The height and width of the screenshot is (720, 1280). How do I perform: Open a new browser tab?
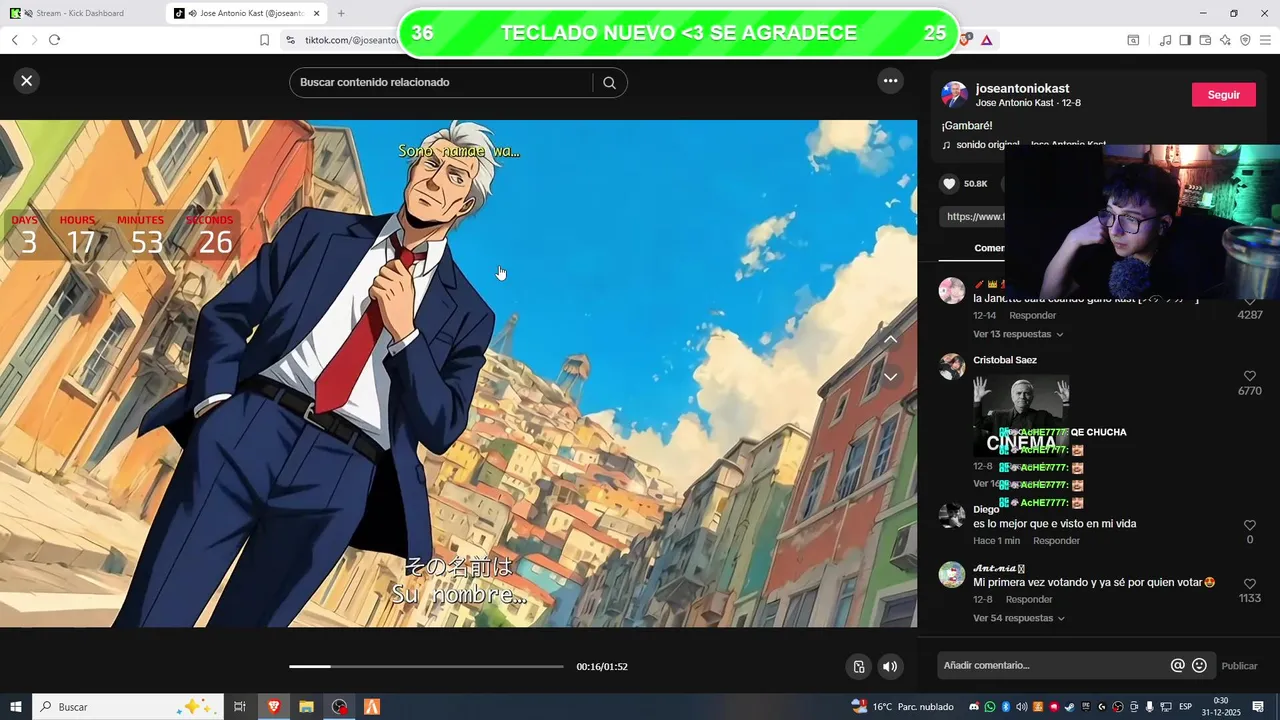(341, 13)
